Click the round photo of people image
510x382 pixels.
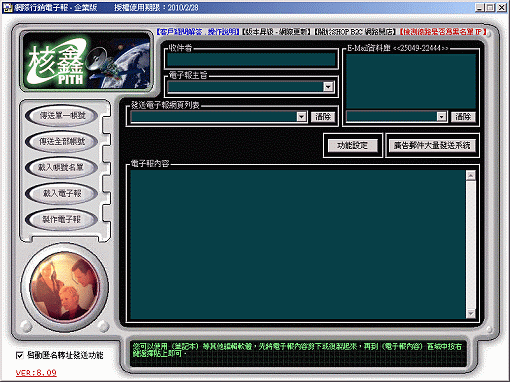65,287
